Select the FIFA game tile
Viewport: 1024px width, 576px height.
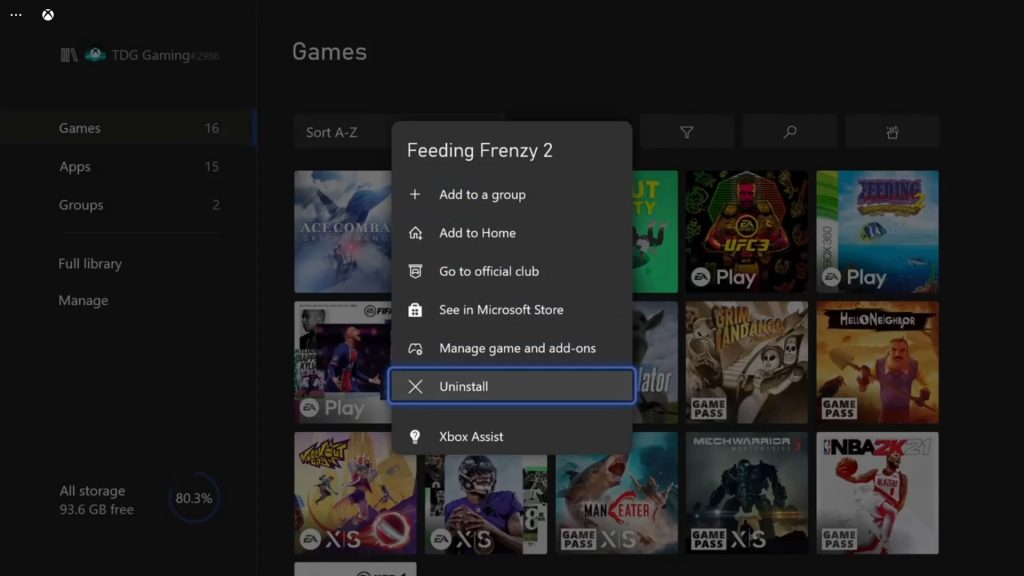(x=343, y=362)
